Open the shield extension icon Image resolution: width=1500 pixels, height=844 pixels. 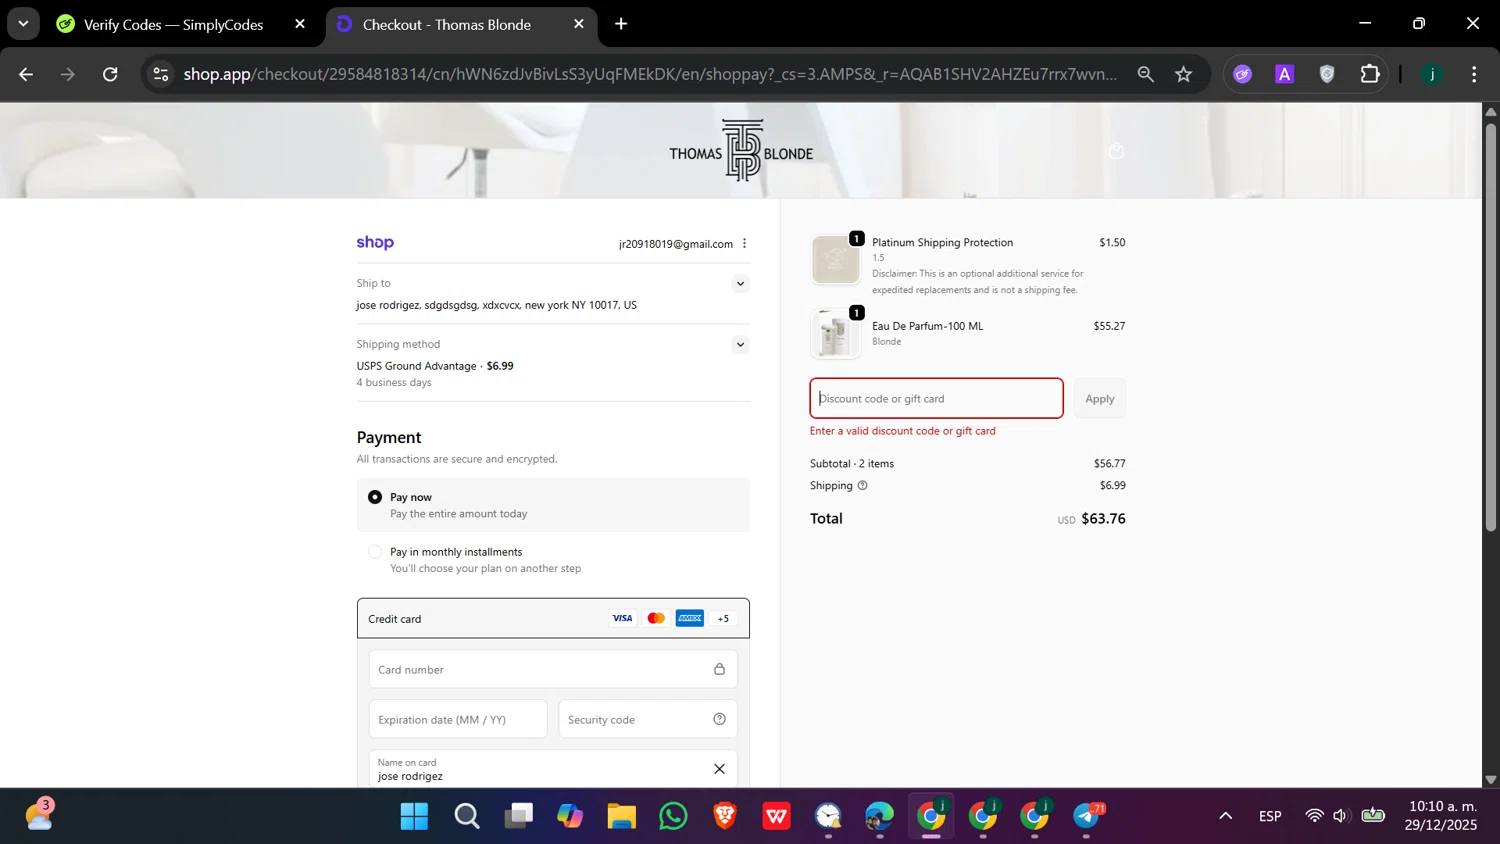(1327, 74)
